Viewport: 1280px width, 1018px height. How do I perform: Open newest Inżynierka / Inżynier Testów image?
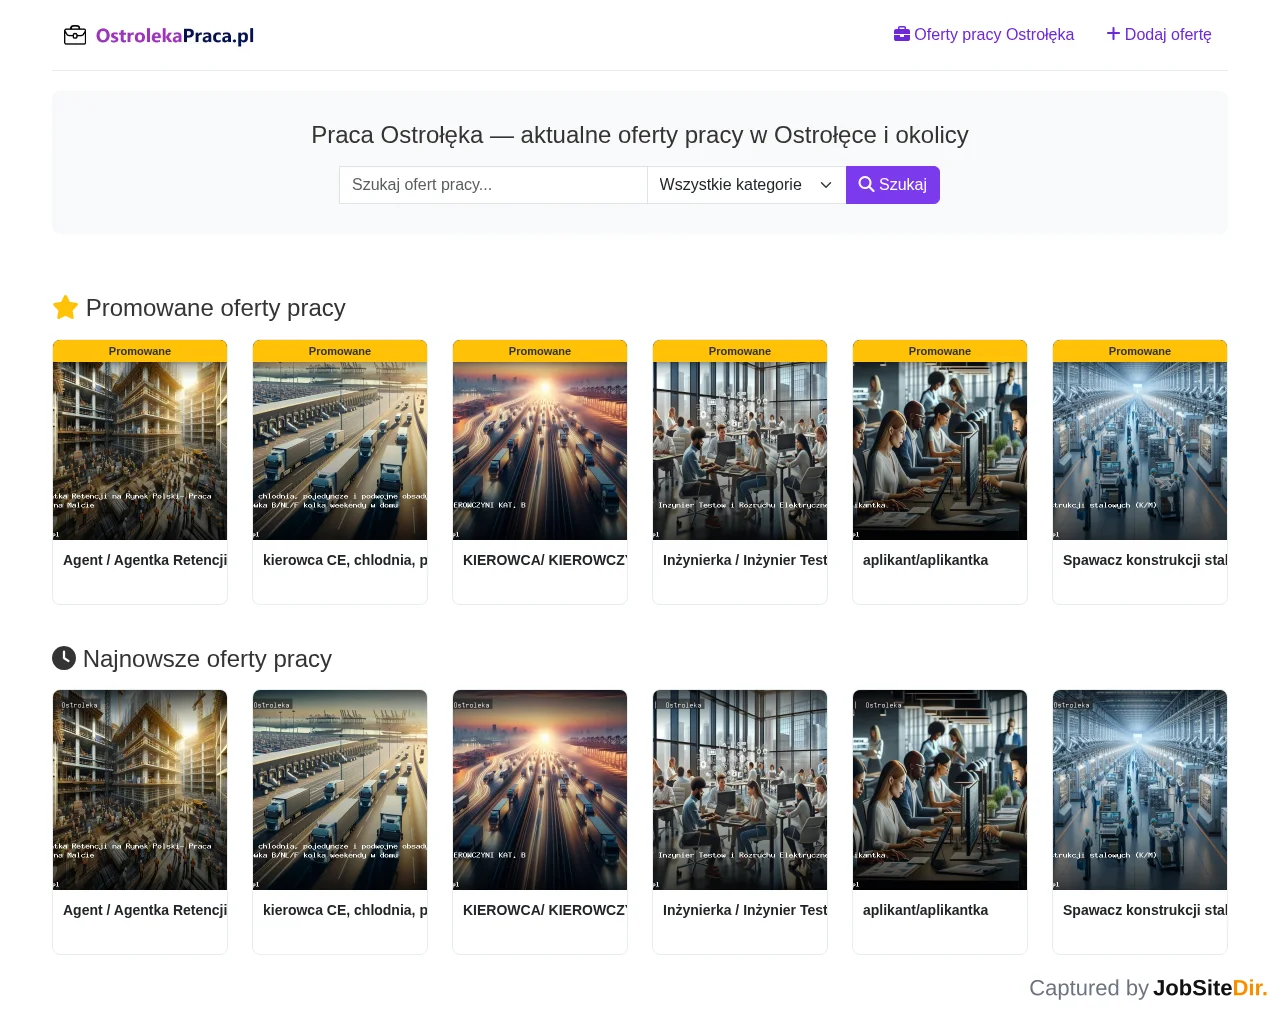pos(740,790)
